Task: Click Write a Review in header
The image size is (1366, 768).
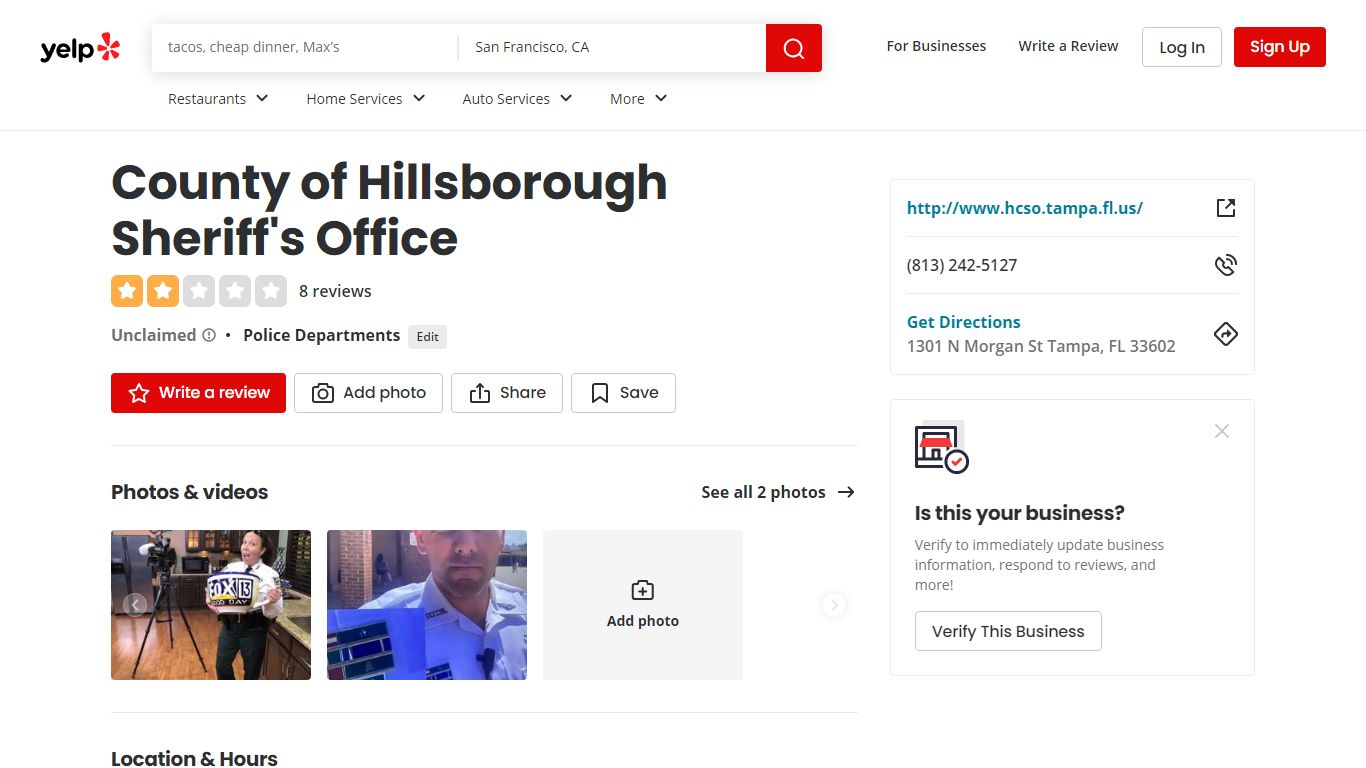Action: point(1068,46)
